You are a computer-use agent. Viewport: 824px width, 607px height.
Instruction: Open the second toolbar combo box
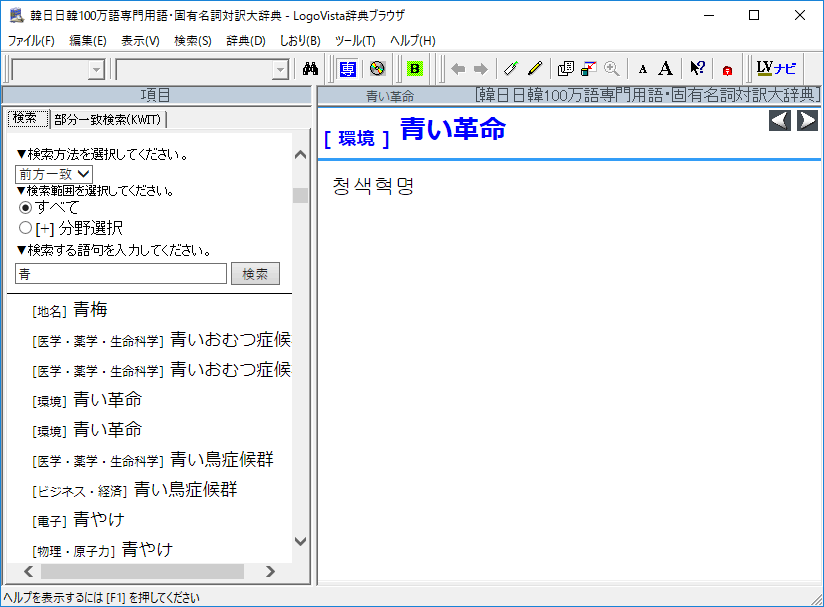click(x=280, y=69)
